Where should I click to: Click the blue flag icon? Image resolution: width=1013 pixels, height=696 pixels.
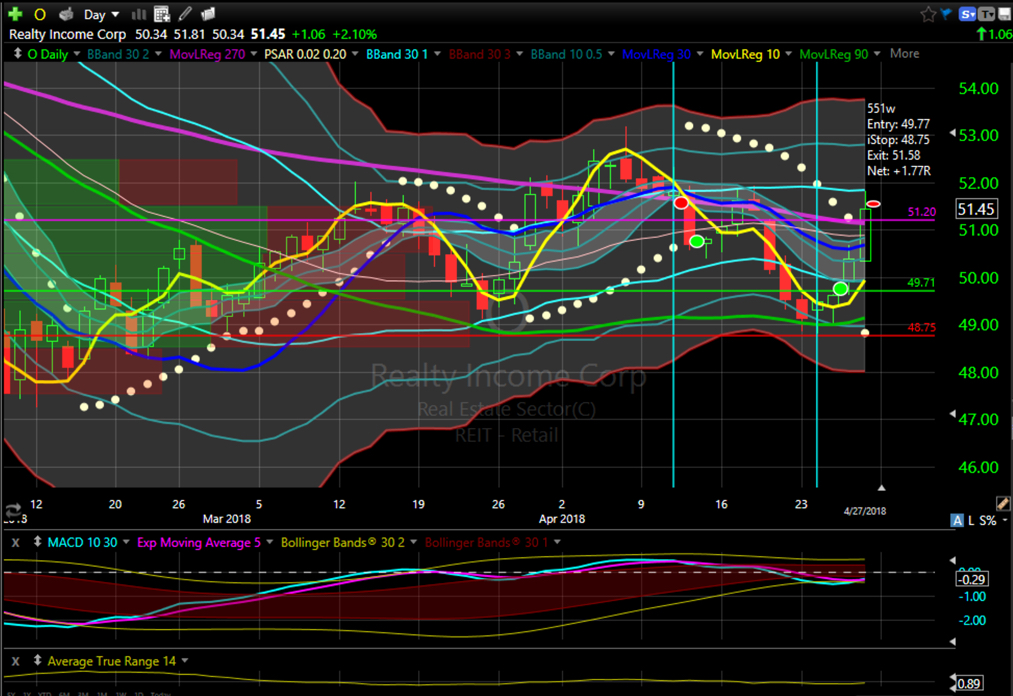[946, 14]
